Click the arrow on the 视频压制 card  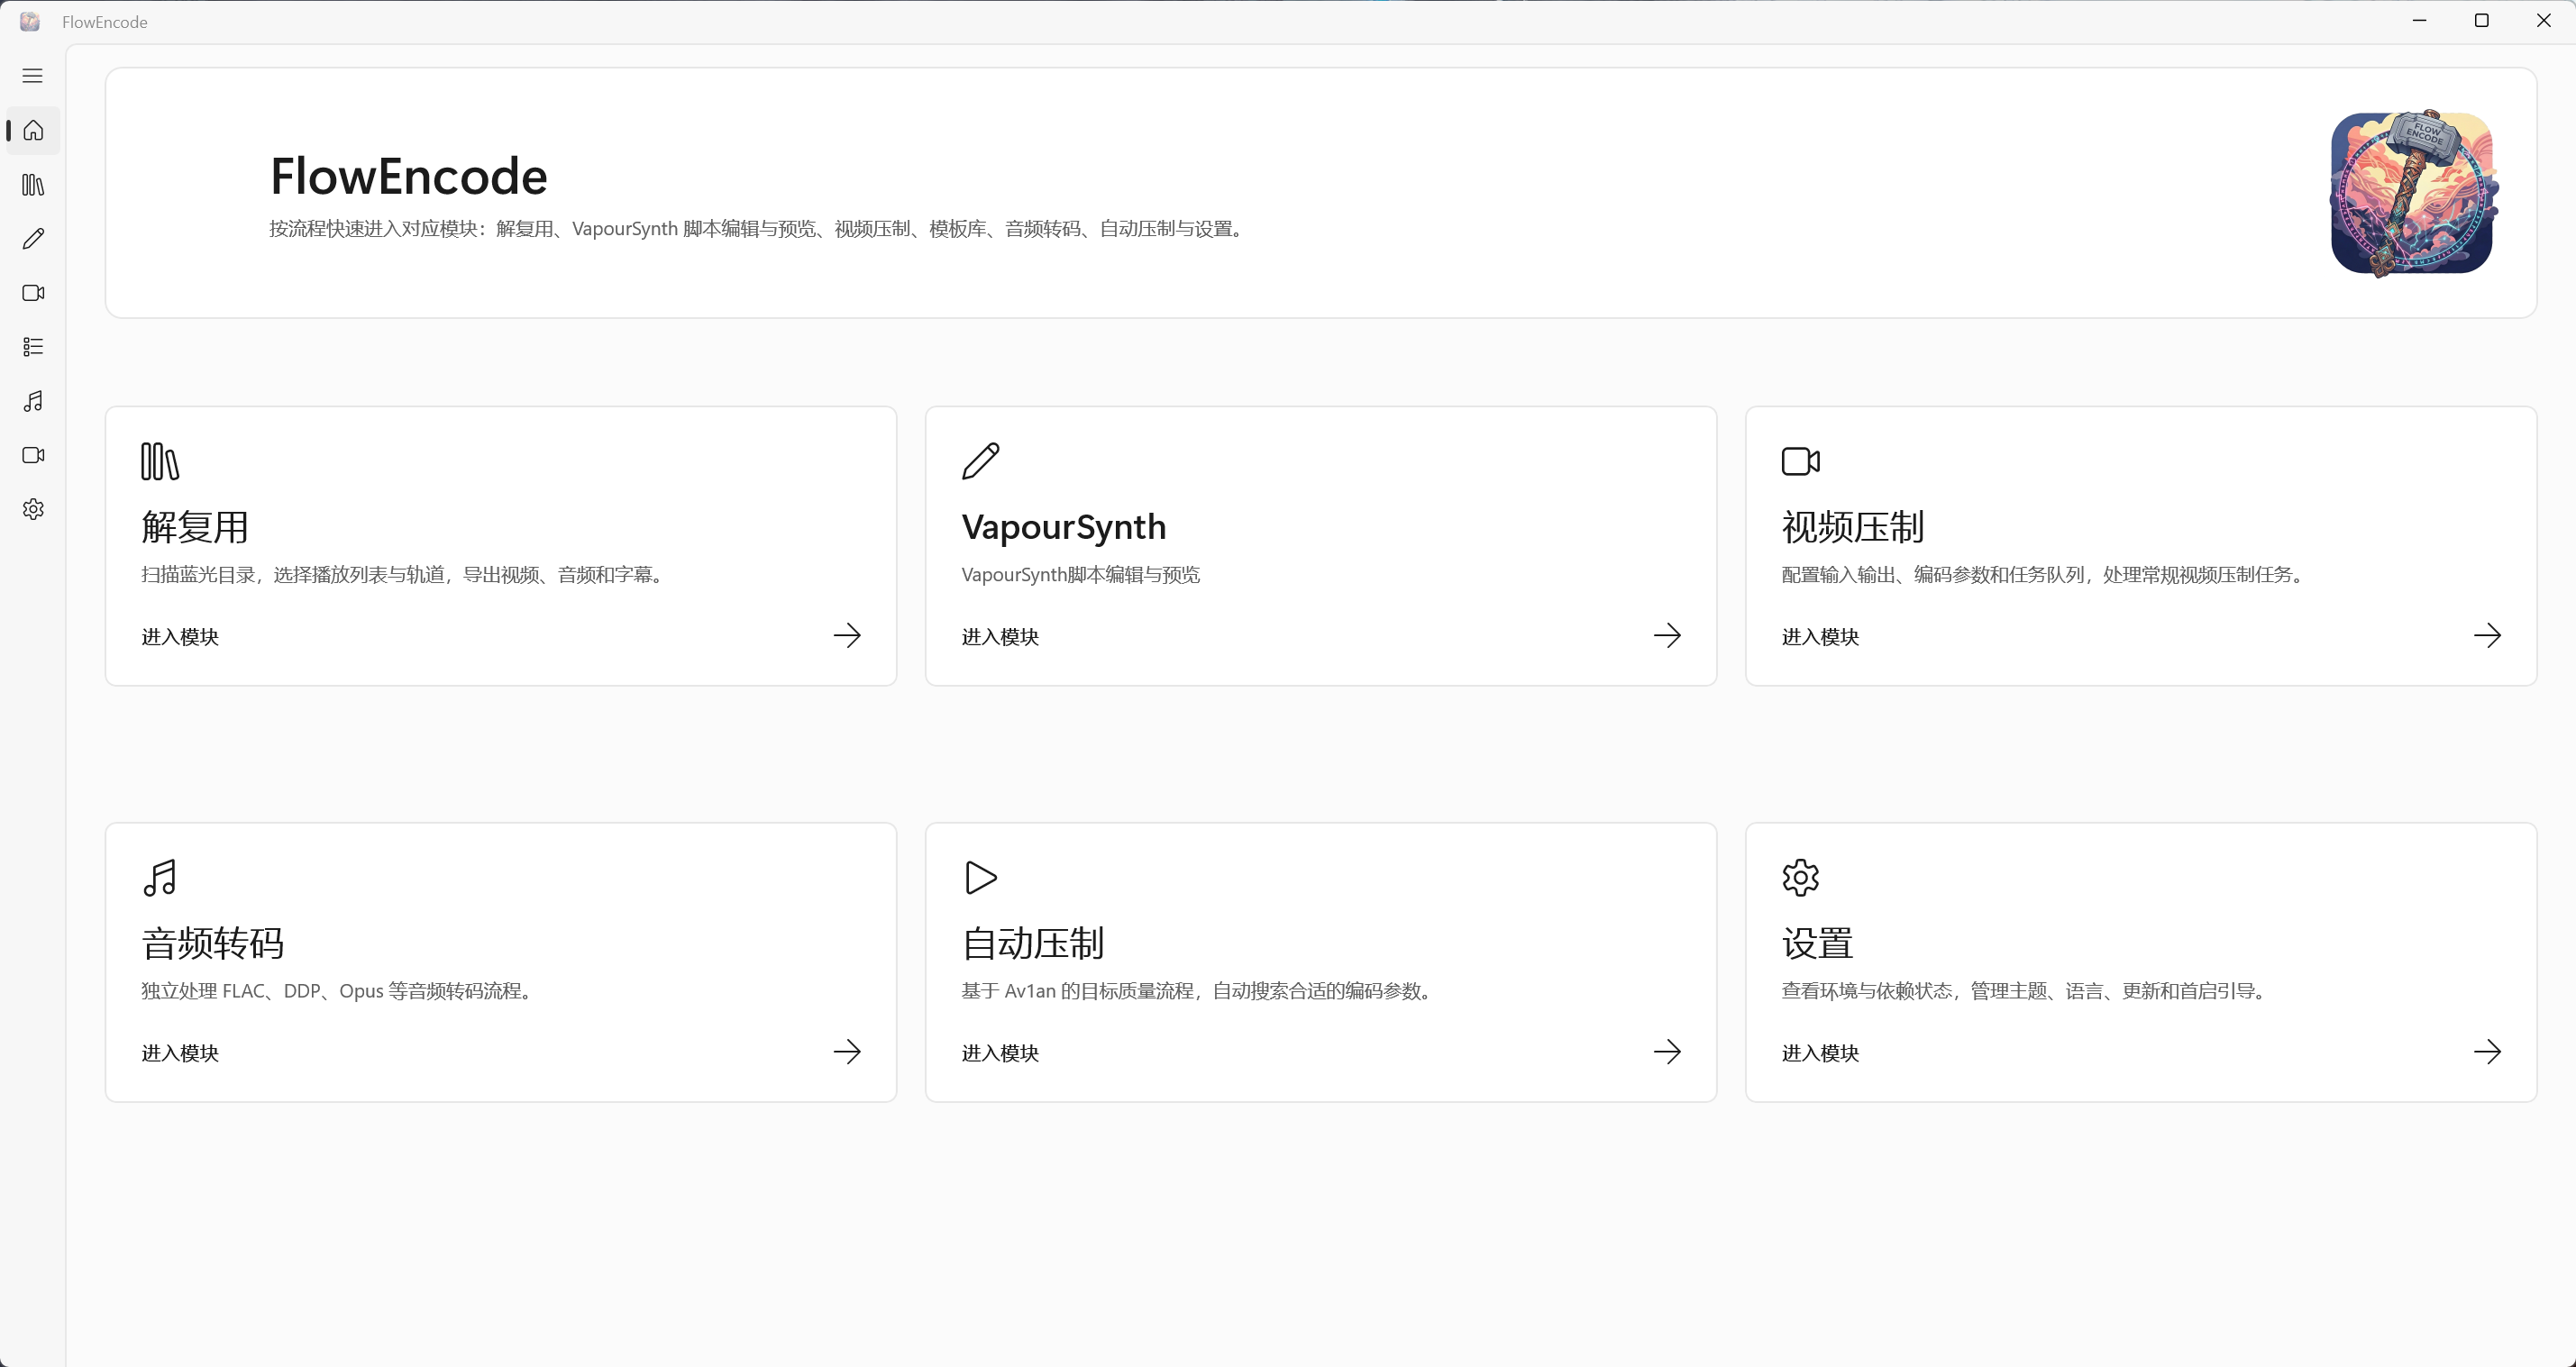pyautogui.click(x=2487, y=636)
